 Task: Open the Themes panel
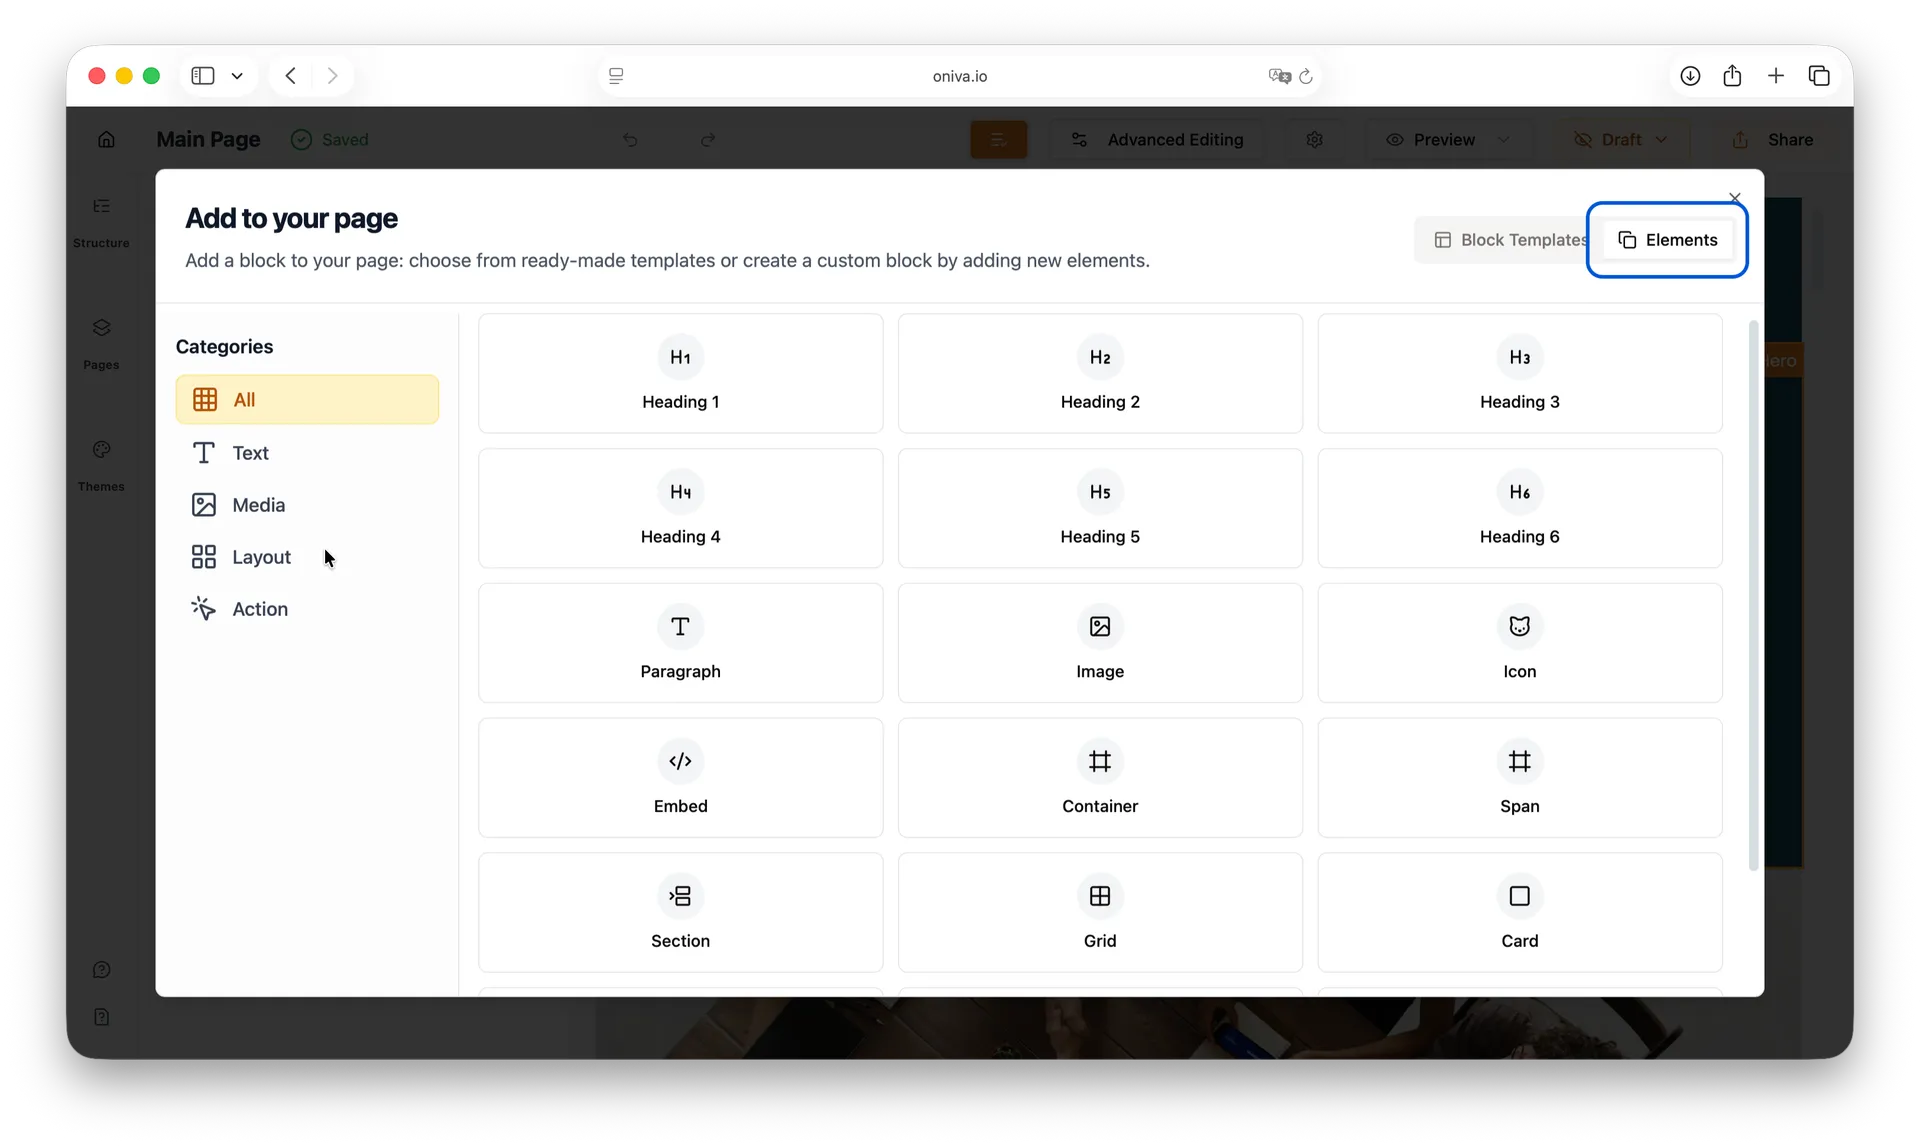click(101, 466)
